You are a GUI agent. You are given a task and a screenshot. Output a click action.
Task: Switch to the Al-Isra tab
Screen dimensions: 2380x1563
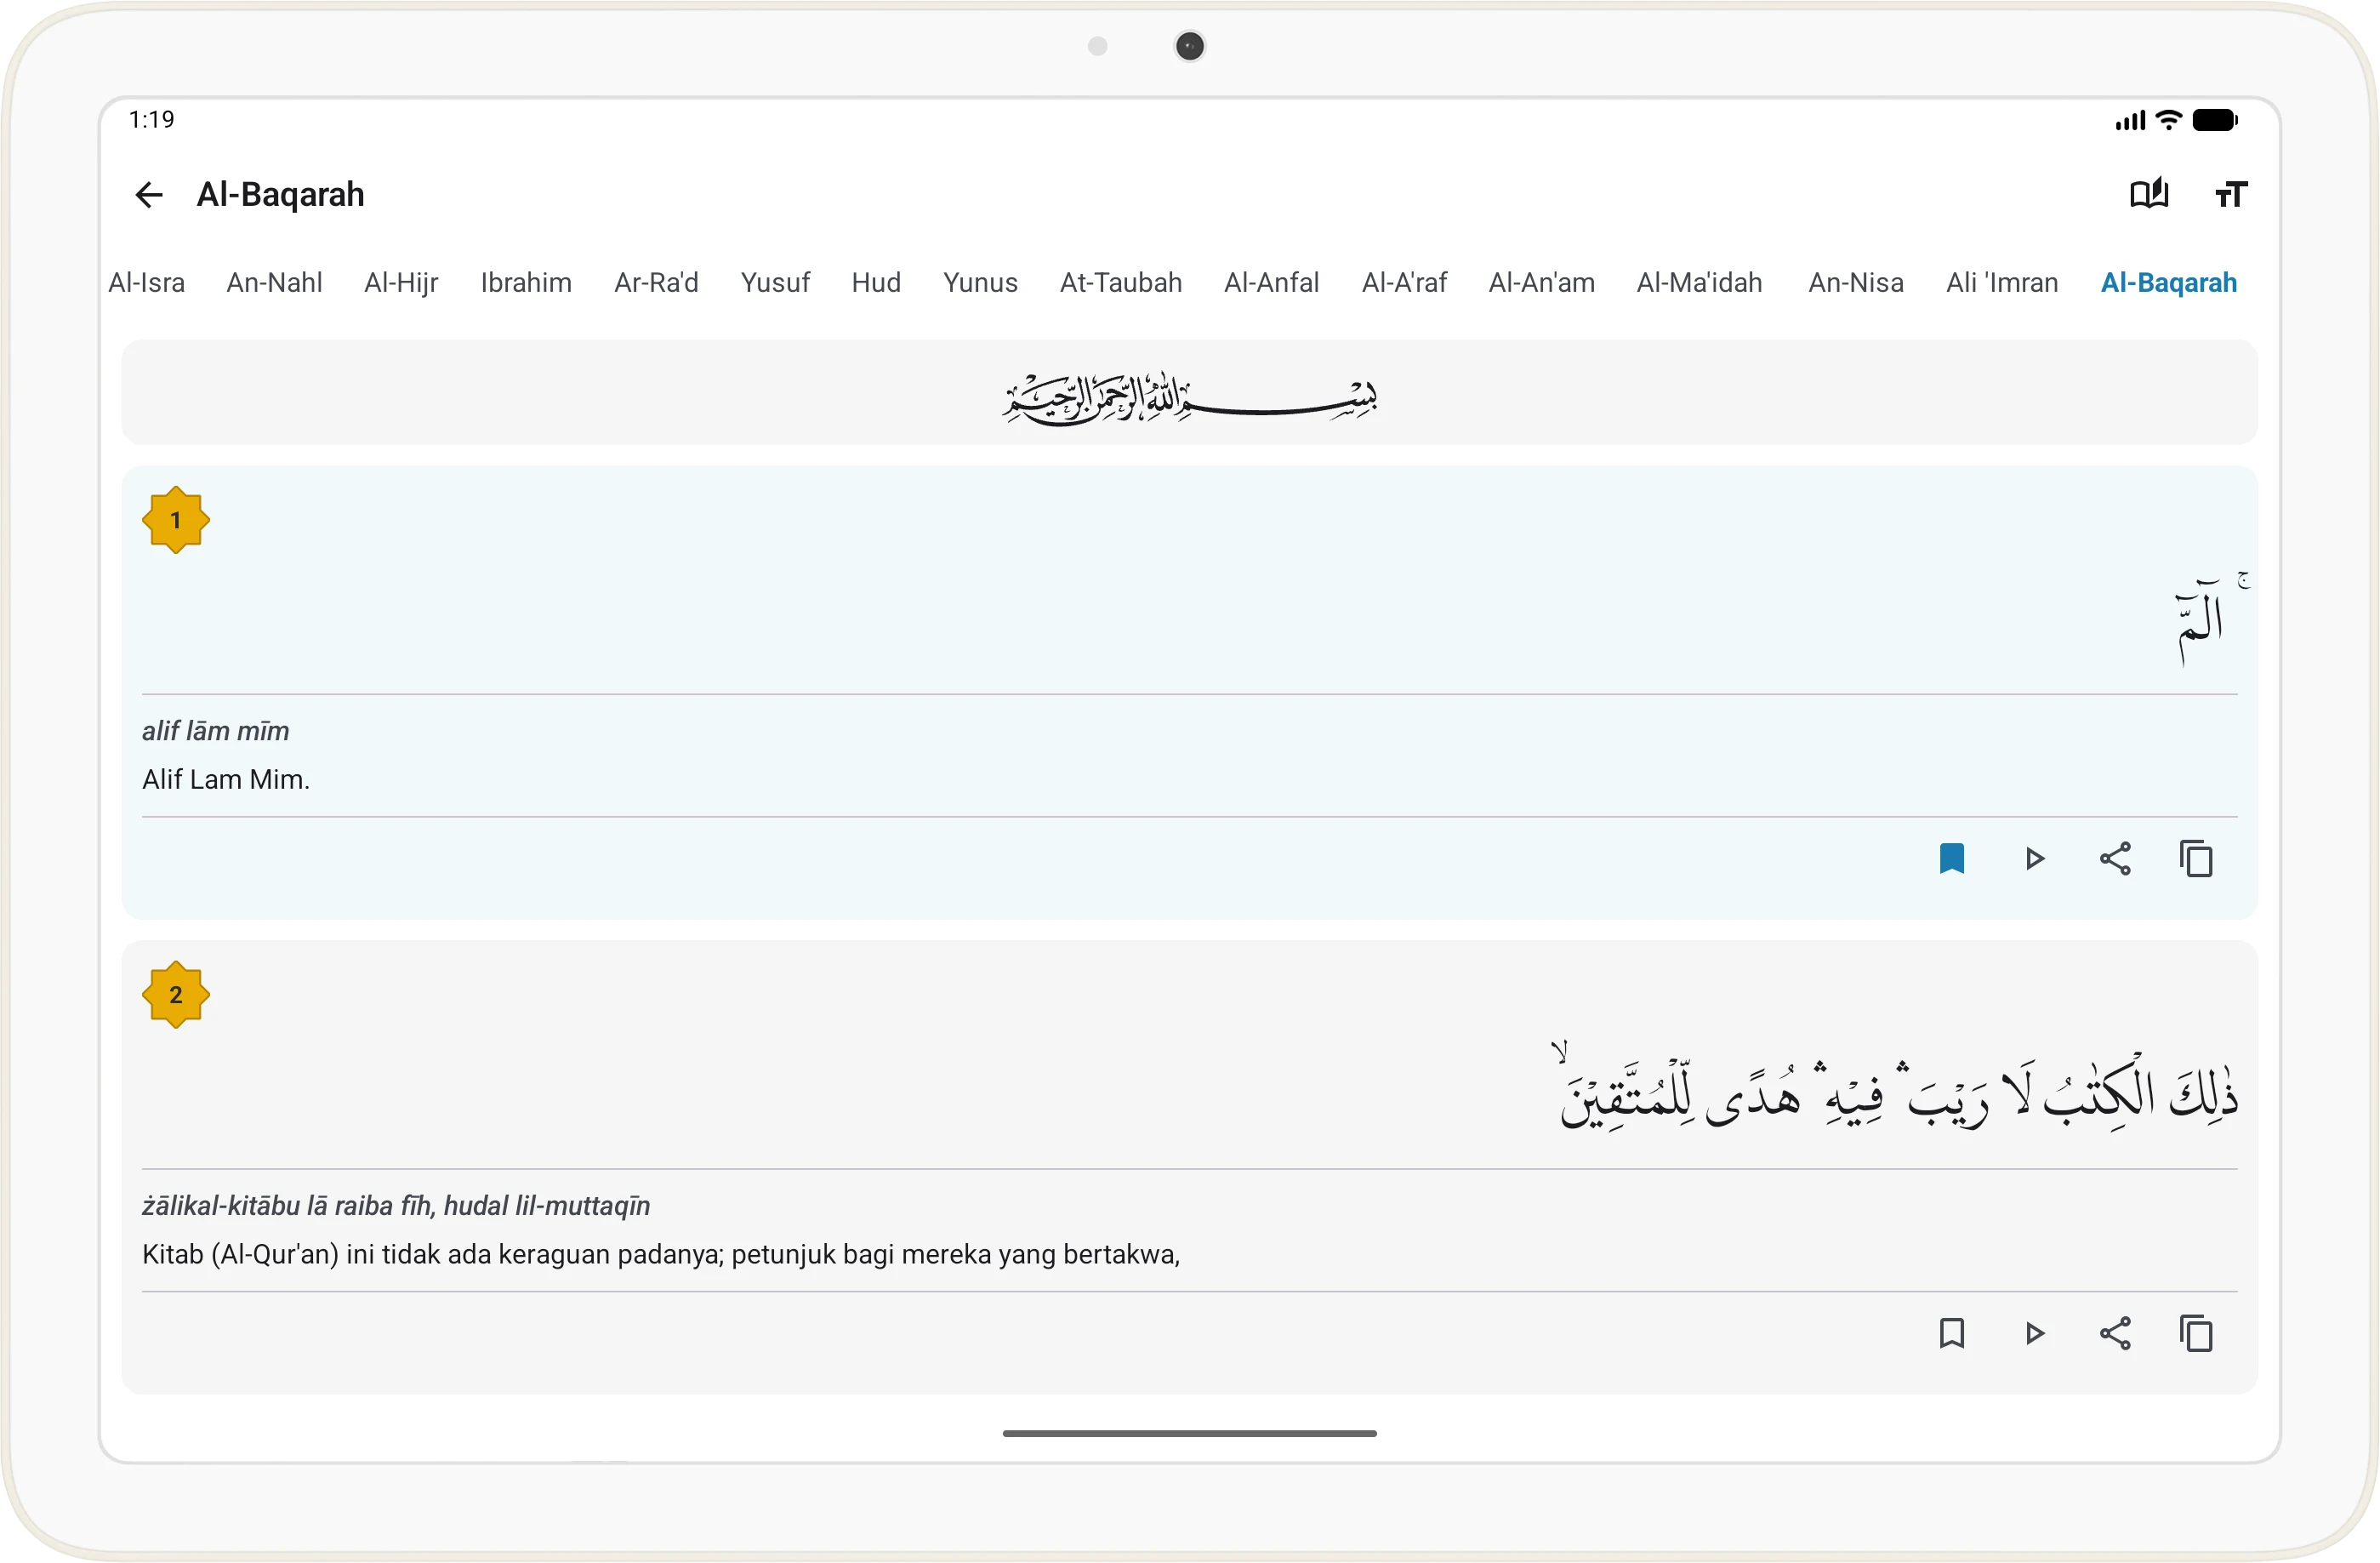tap(147, 283)
